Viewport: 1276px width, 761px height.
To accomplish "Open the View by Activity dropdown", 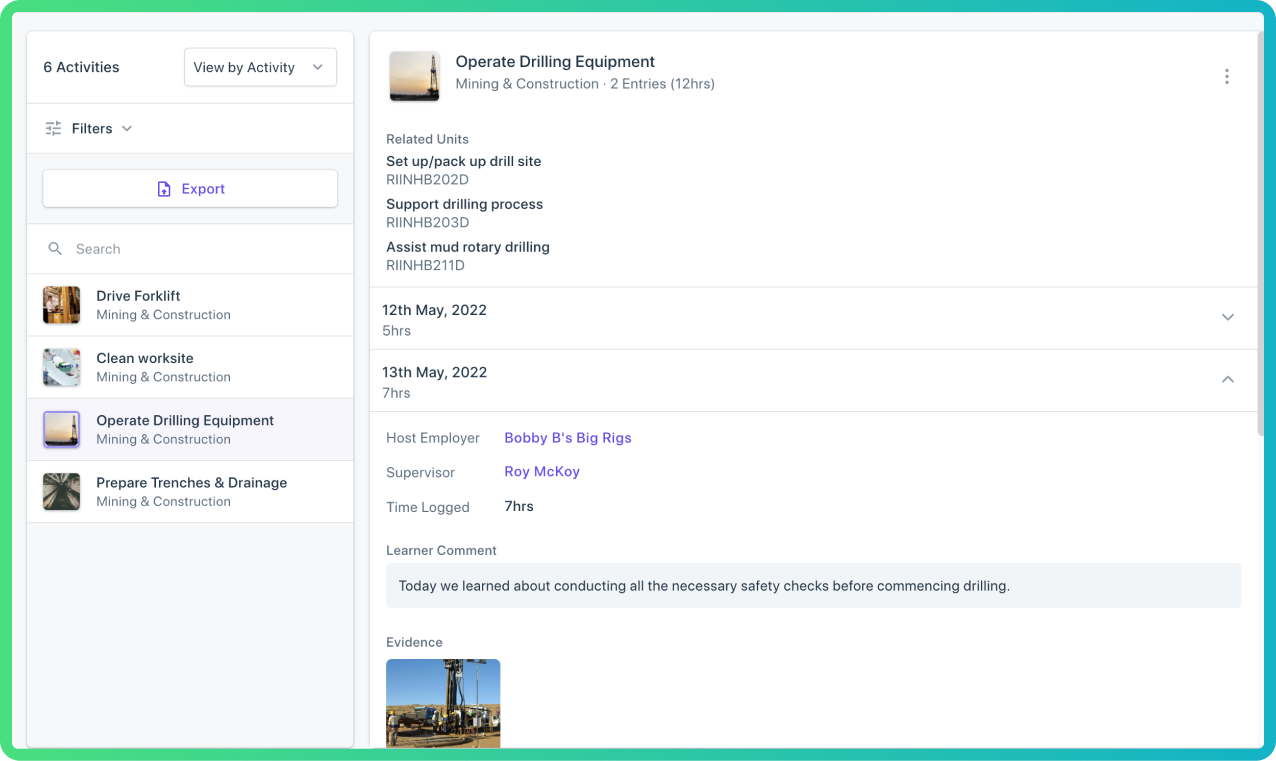I will pyautogui.click(x=260, y=67).
